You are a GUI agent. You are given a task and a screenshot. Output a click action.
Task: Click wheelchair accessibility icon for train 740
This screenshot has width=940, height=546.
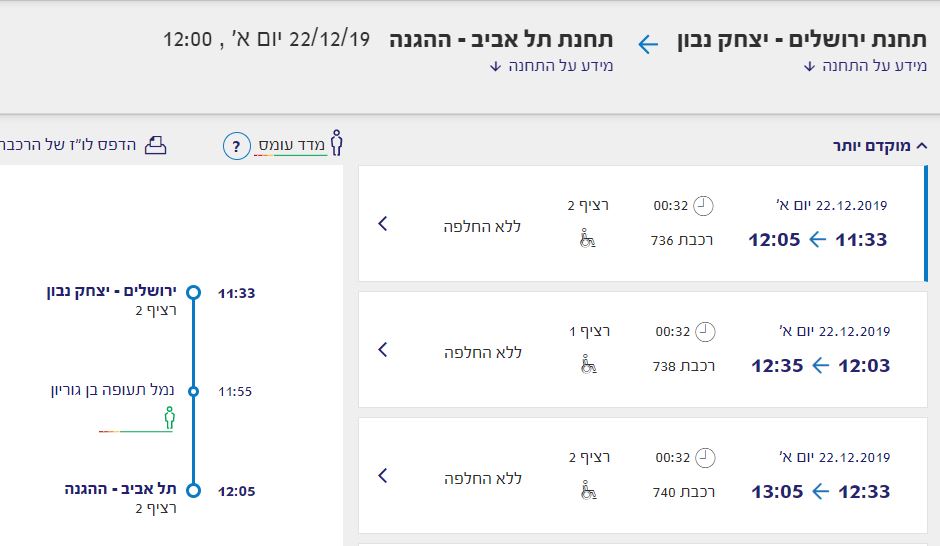pos(587,491)
